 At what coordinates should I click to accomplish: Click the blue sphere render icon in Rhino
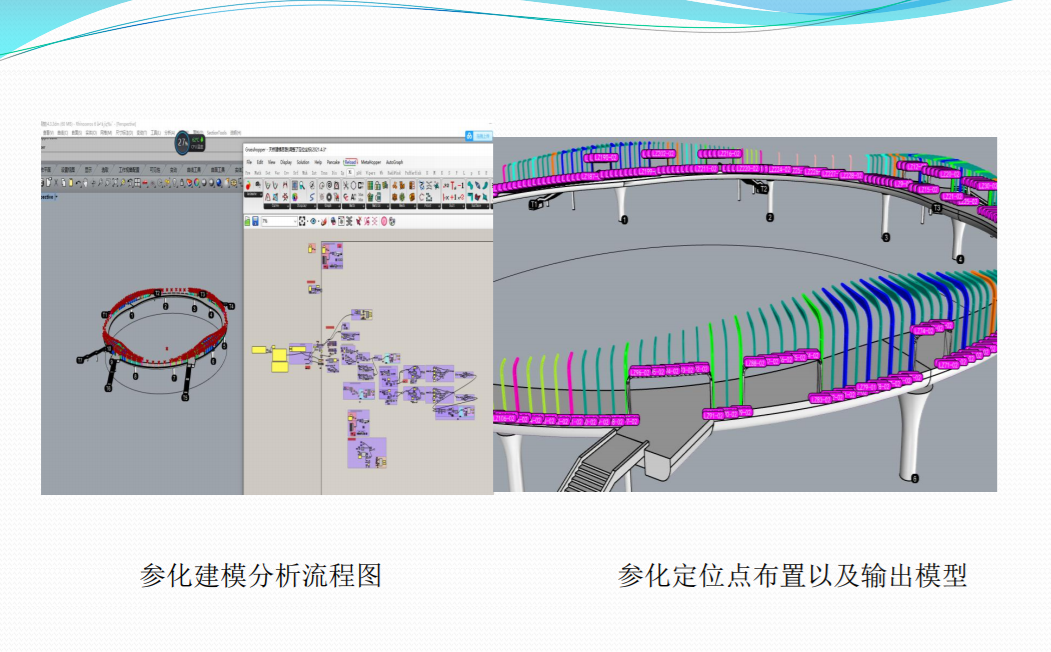click(x=219, y=182)
